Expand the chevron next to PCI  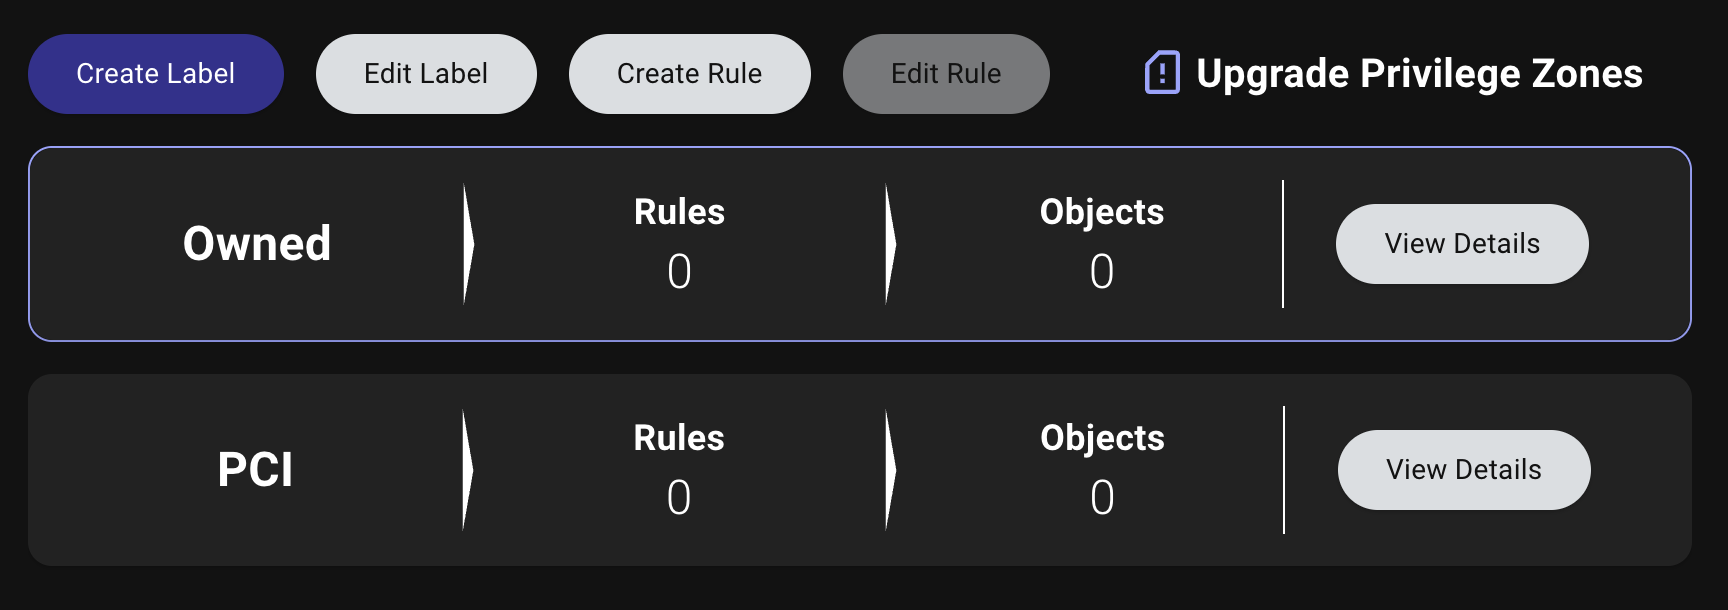pos(467,469)
